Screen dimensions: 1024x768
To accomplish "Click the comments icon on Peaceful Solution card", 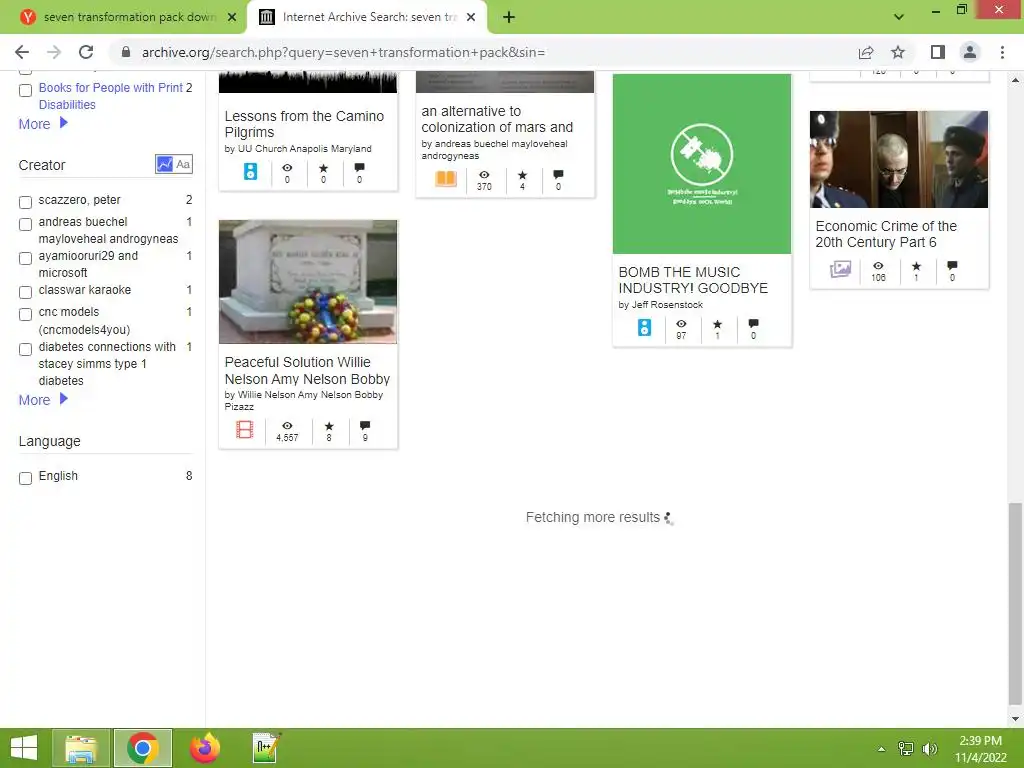I will click(x=365, y=426).
